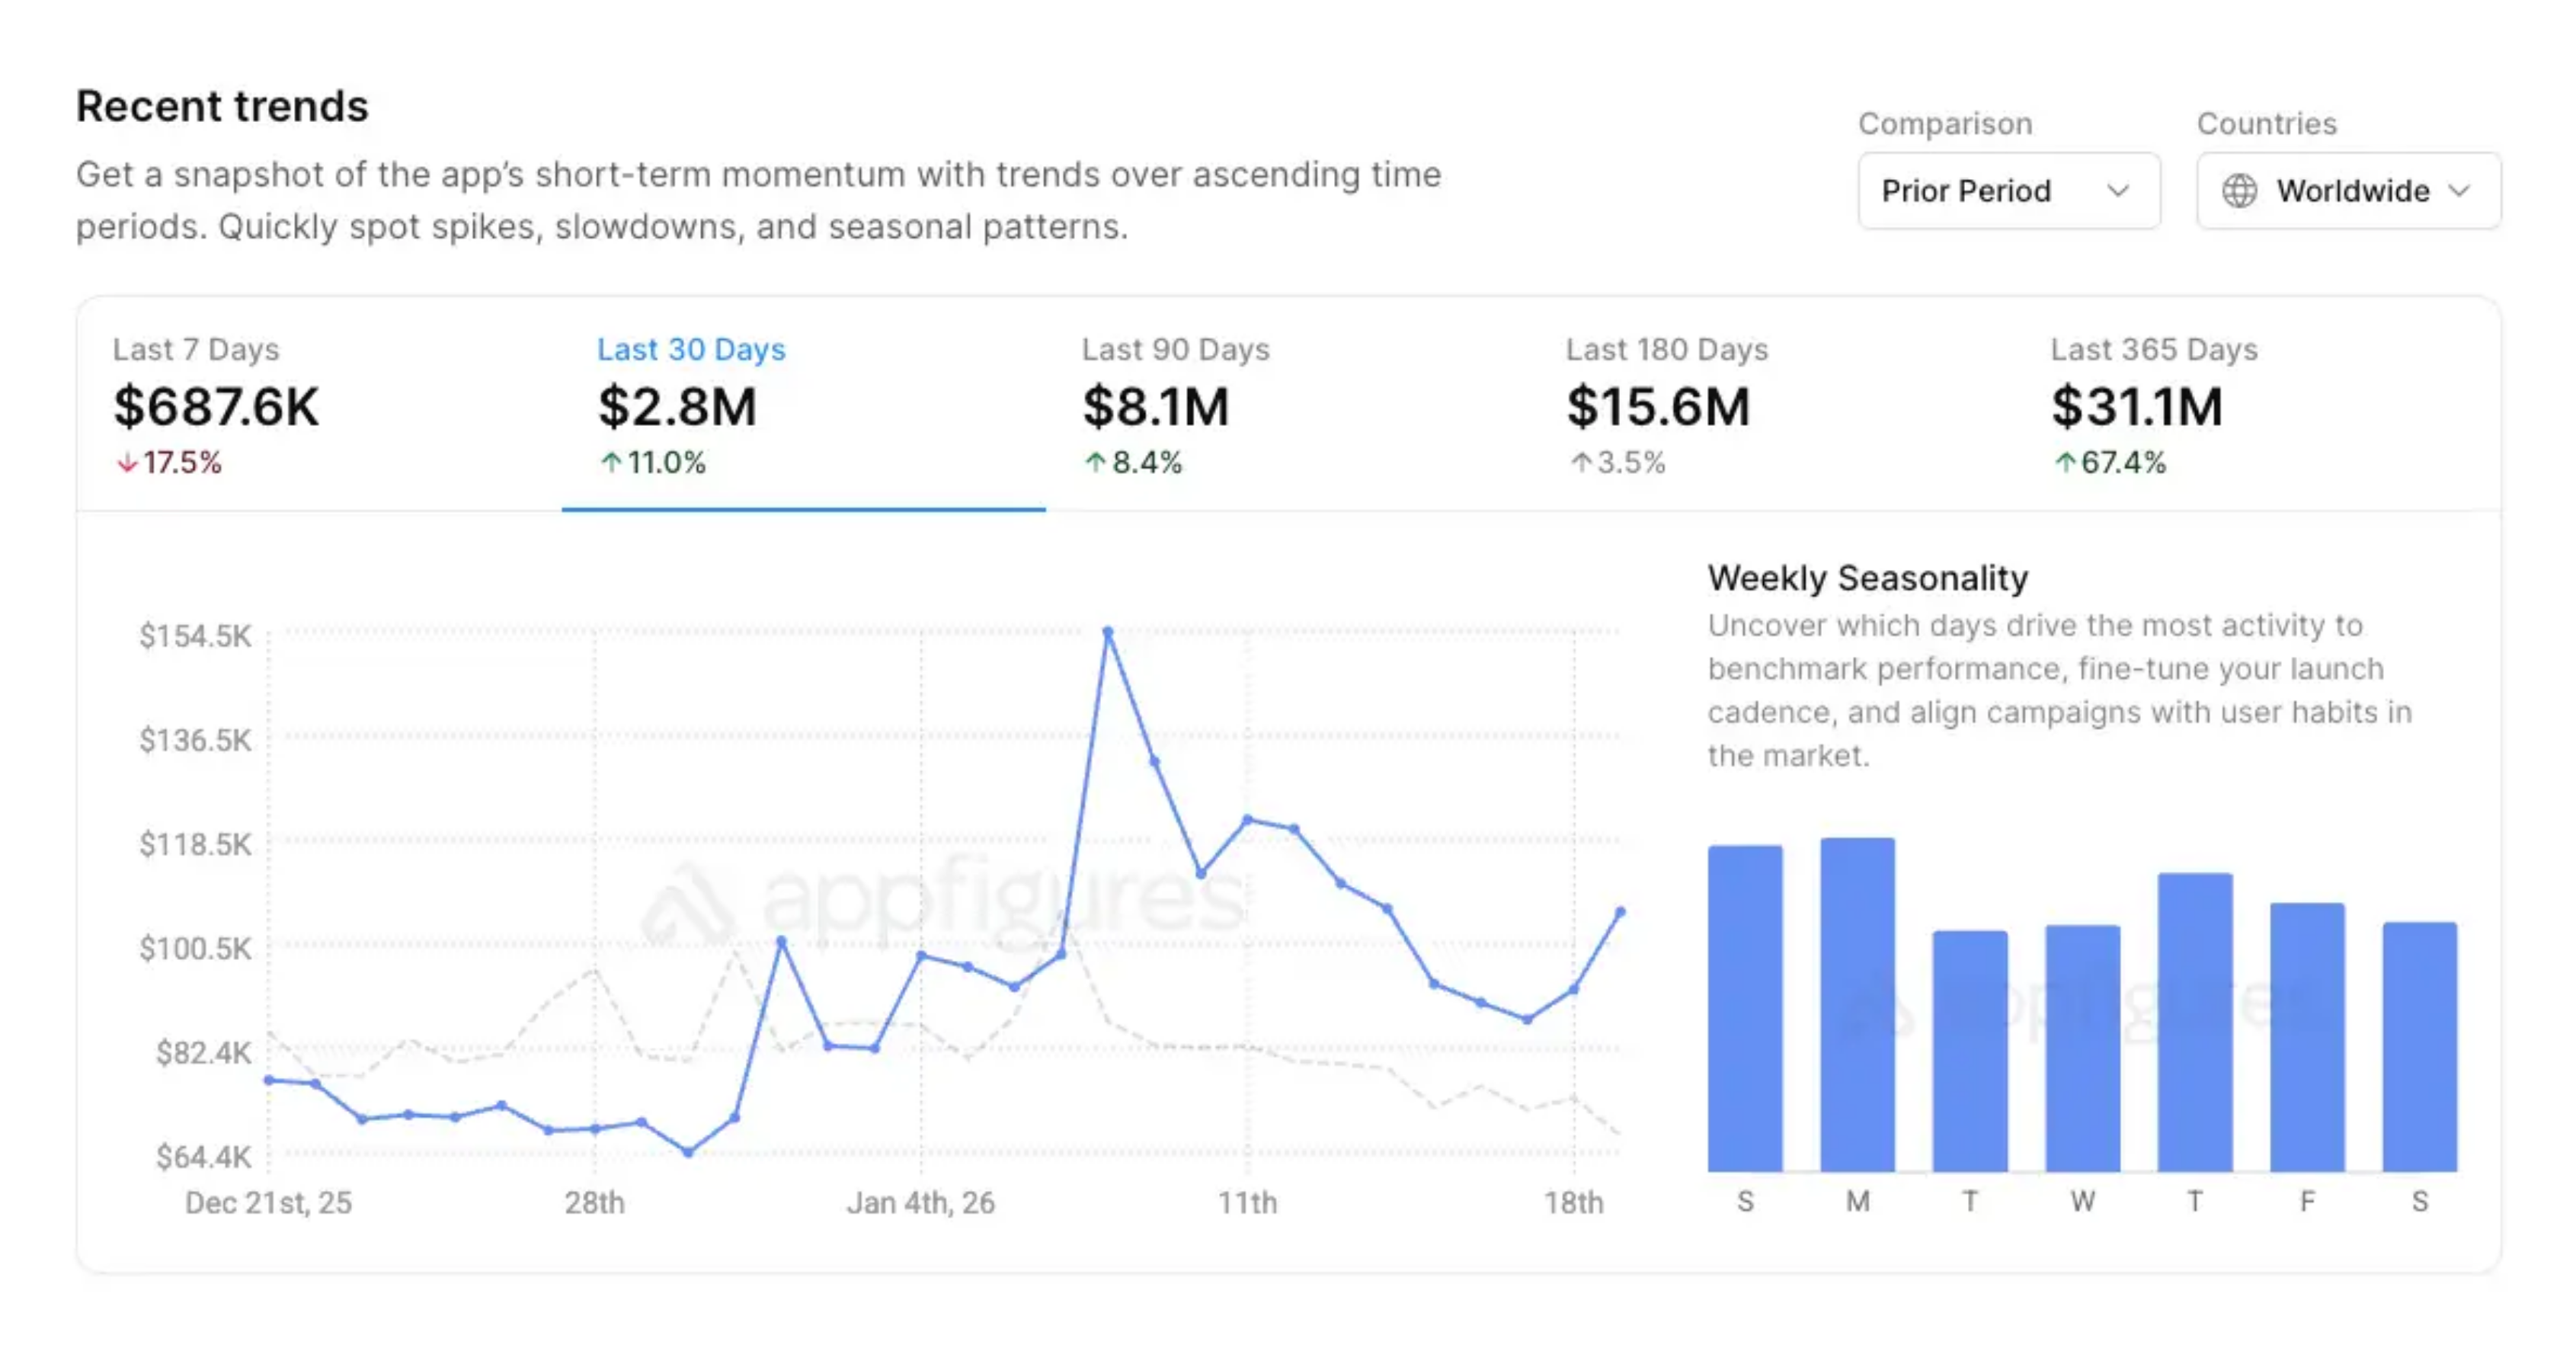Viewport: 2576px width, 1354px height.
Task: Click the globe icon in Countries dropdown
Action: (x=2239, y=191)
